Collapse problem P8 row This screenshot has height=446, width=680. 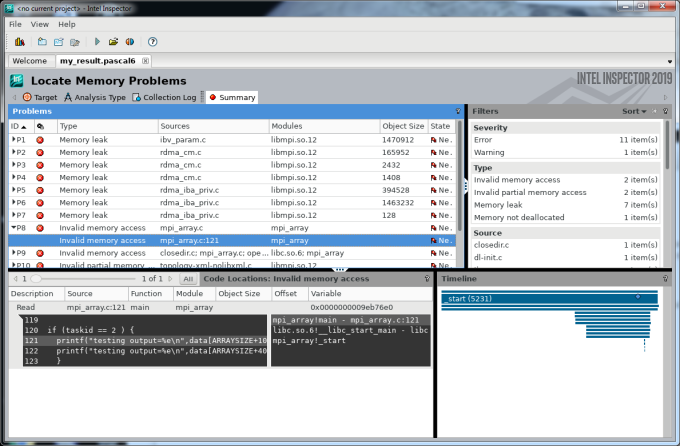click(x=13, y=227)
